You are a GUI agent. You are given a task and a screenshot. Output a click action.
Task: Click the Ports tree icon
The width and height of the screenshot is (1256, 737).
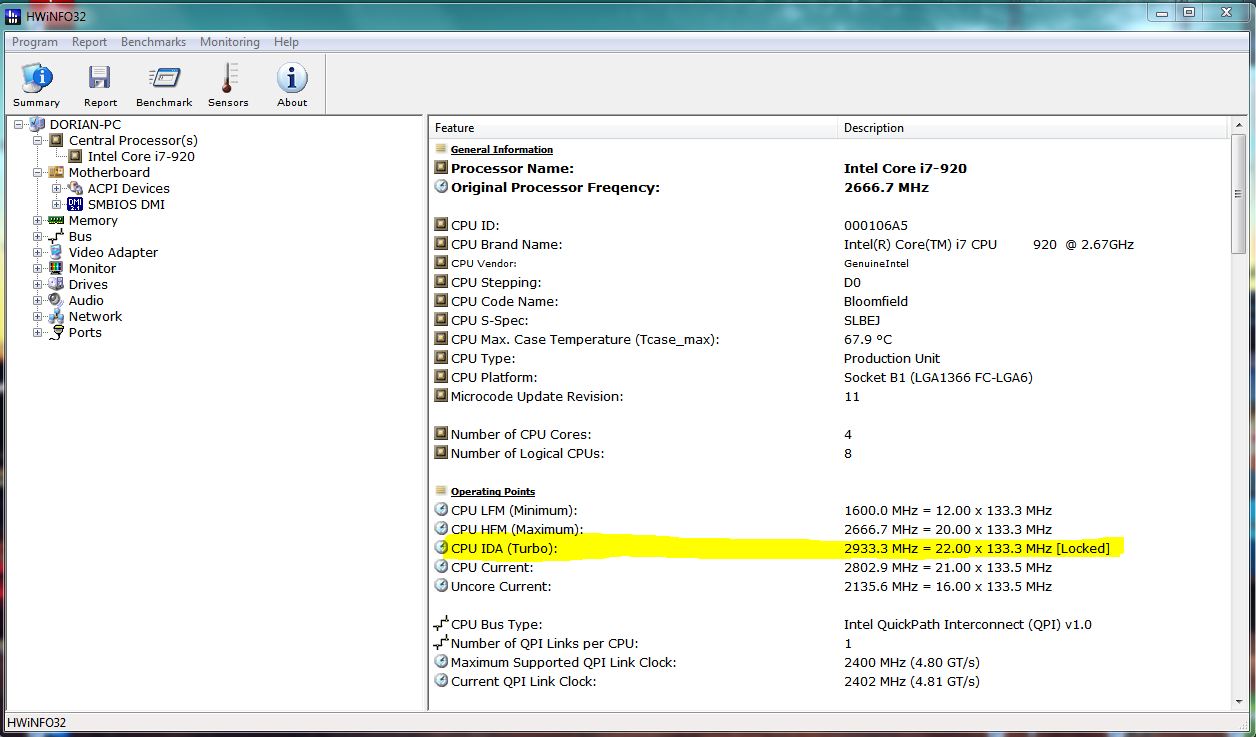[x=56, y=332]
